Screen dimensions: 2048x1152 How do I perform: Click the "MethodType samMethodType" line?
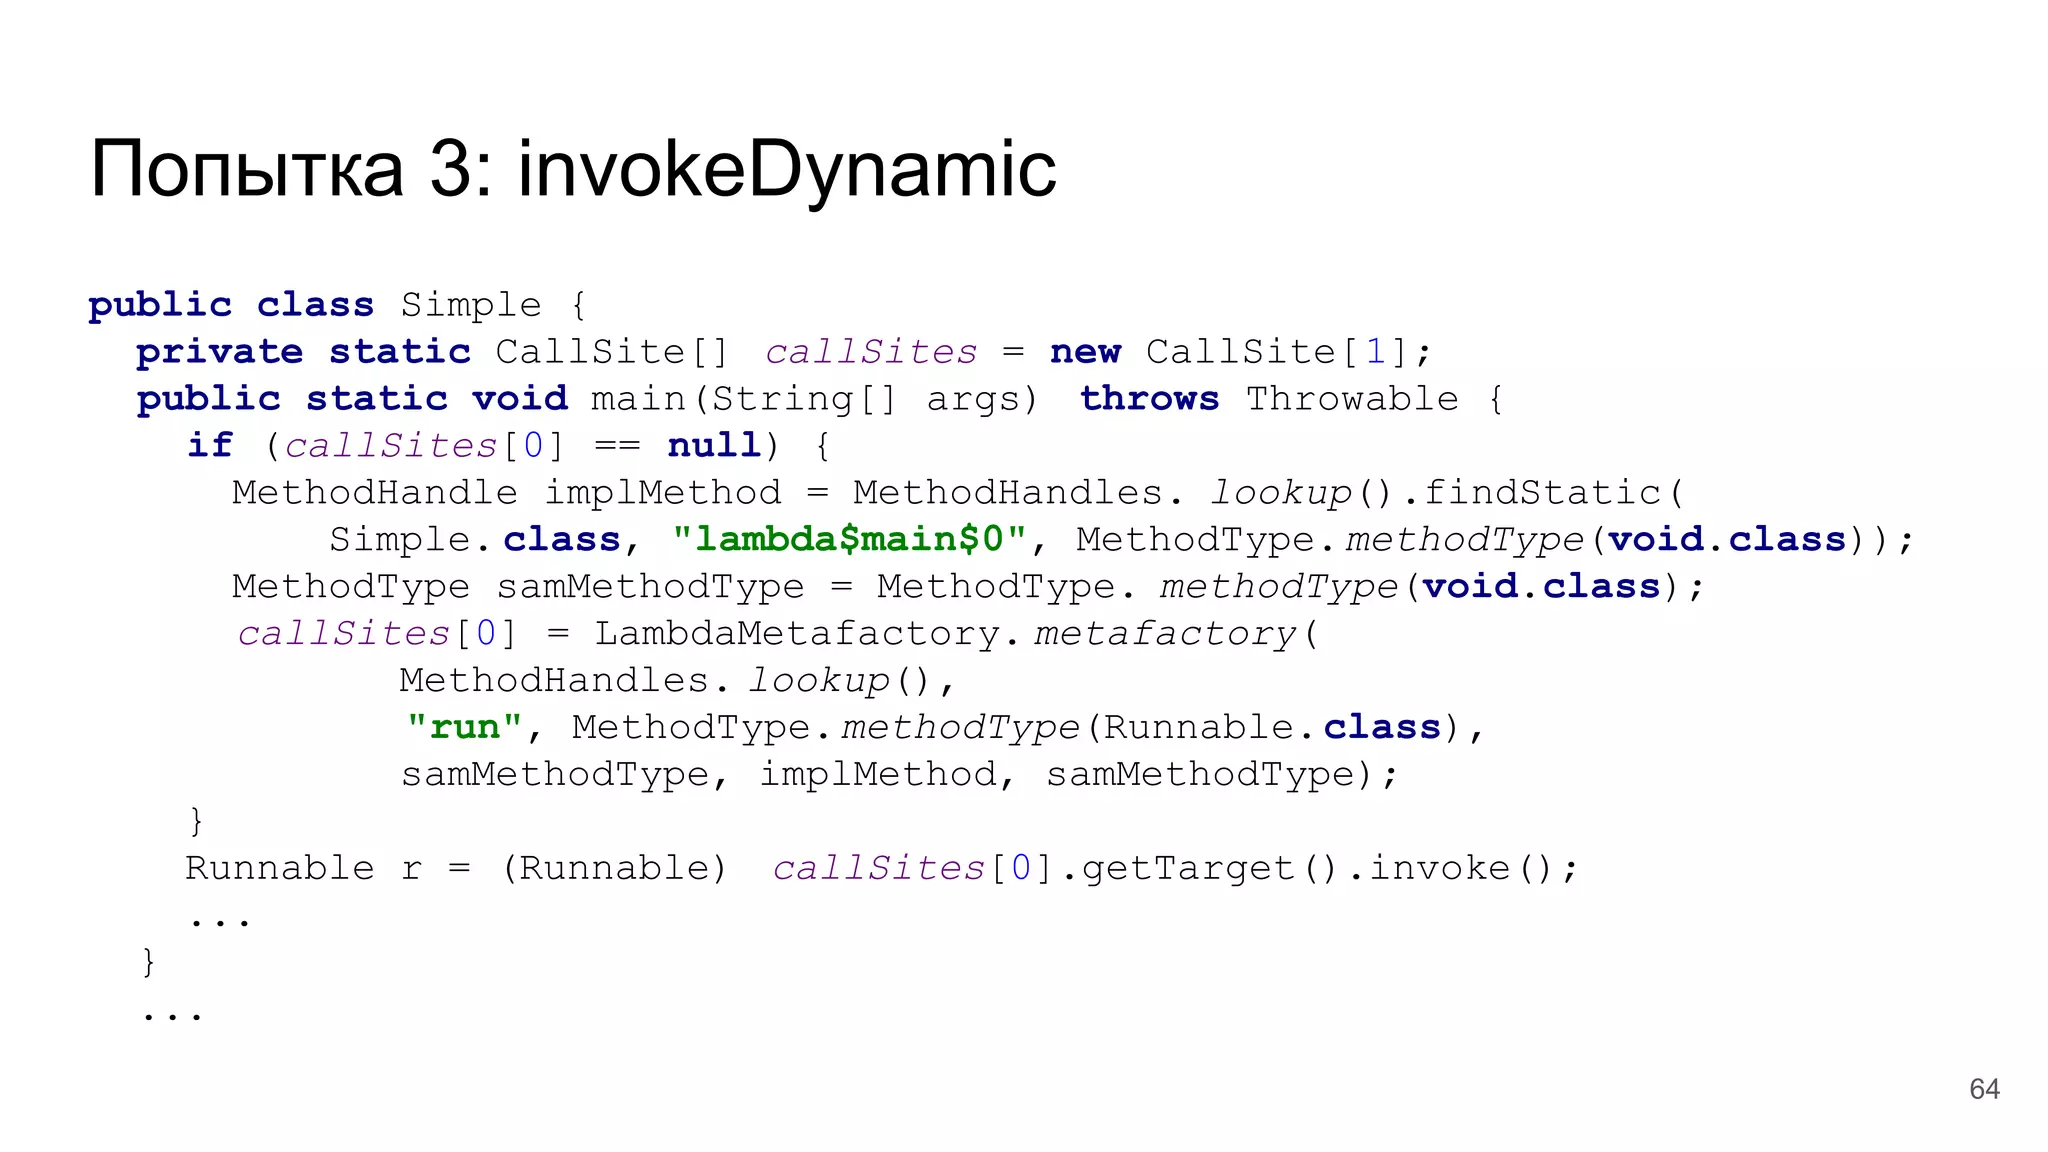[968, 587]
